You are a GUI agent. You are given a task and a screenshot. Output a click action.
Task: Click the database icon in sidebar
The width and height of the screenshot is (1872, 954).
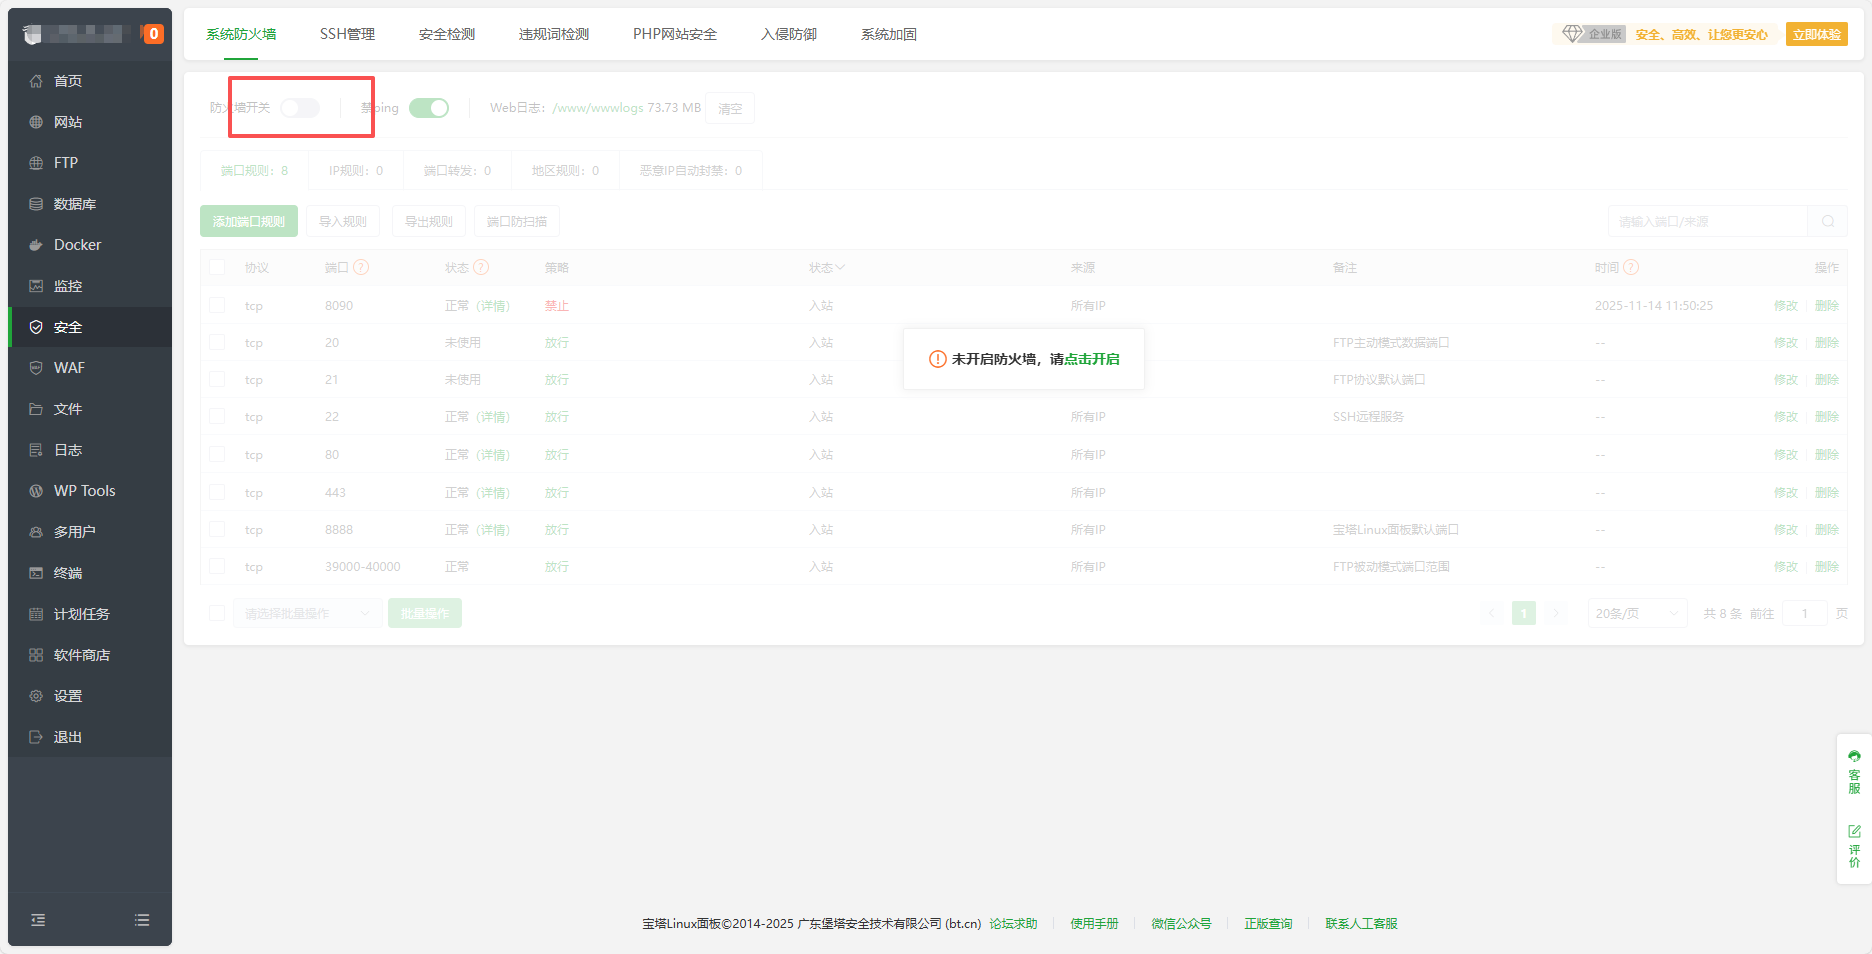(x=36, y=204)
